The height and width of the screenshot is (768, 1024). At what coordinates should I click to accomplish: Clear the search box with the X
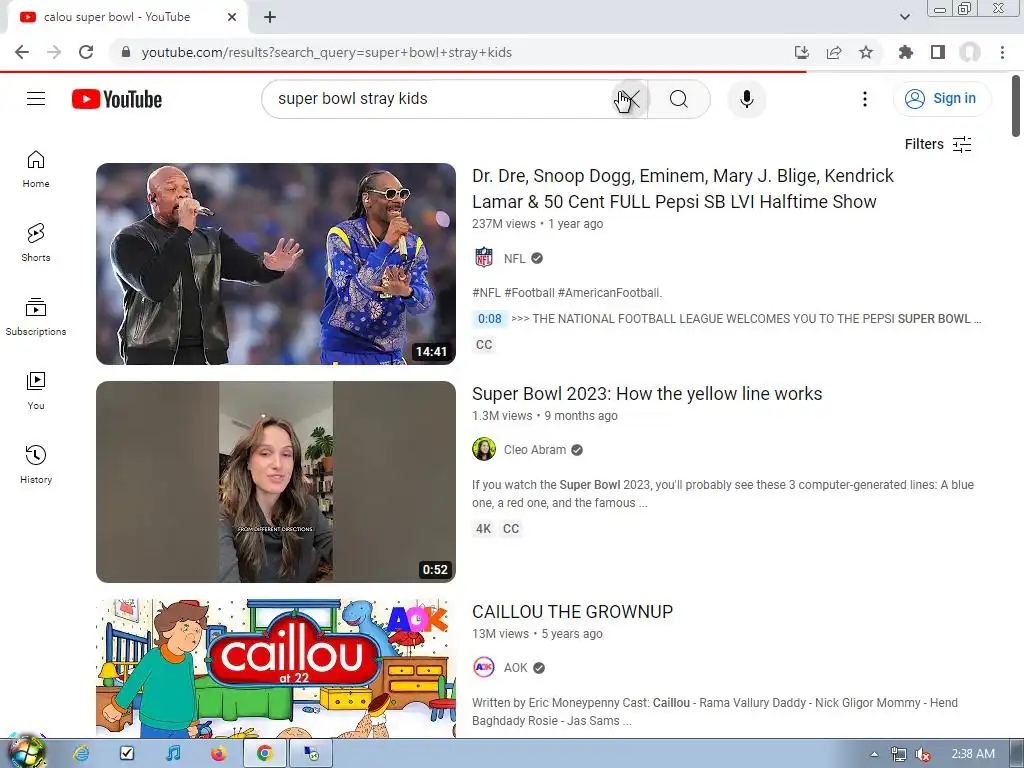point(631,99)
